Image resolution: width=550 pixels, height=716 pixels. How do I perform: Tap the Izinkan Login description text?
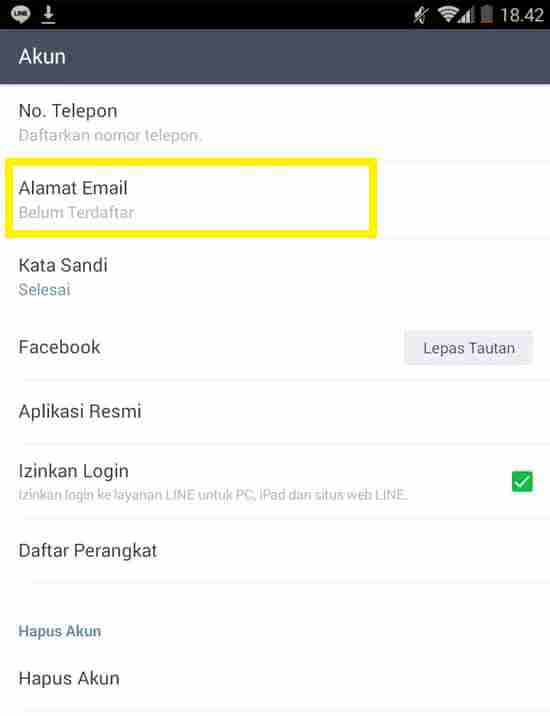[213, 495]
